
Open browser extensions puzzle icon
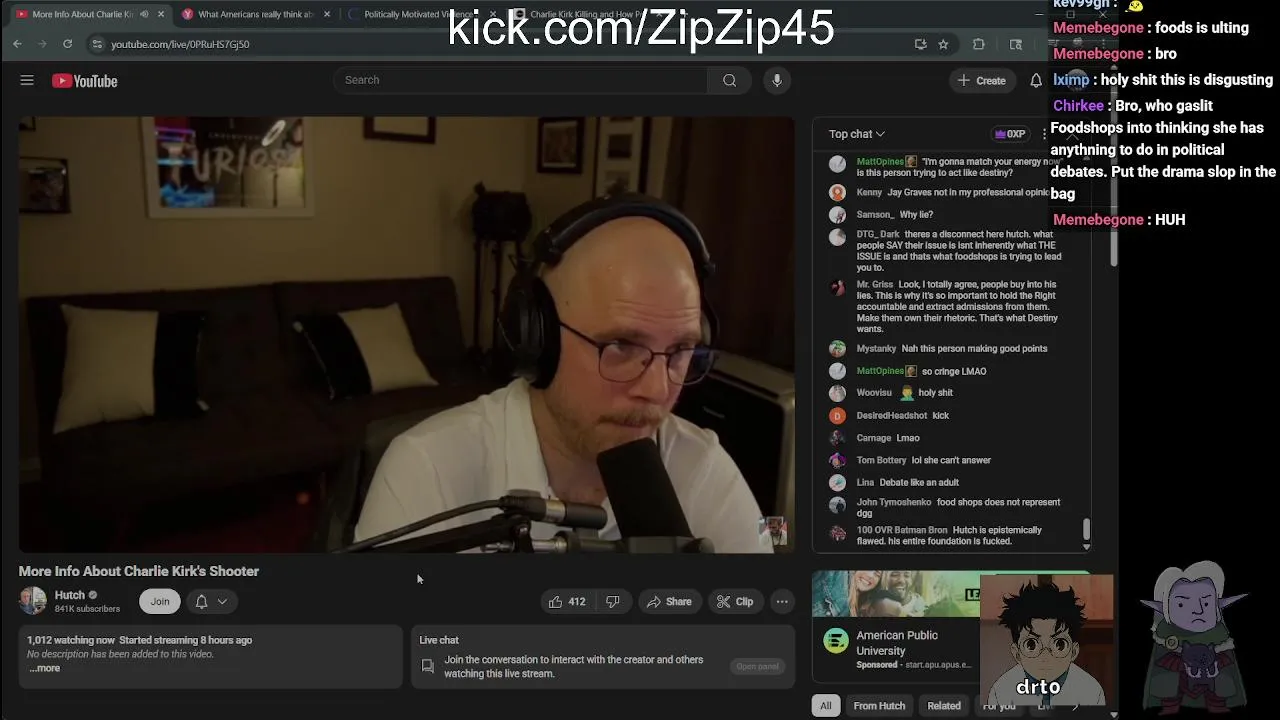[x=979, y=44]
